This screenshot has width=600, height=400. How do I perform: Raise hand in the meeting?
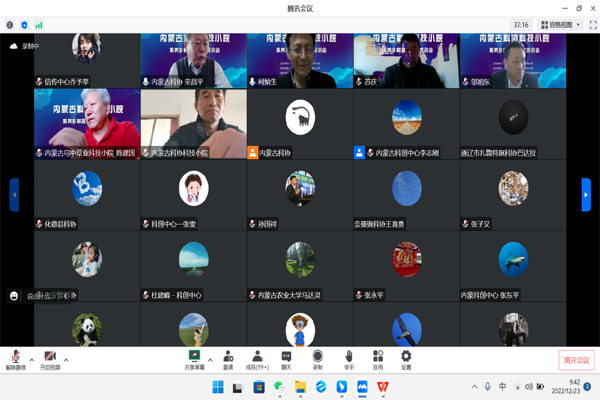point(348,358)
